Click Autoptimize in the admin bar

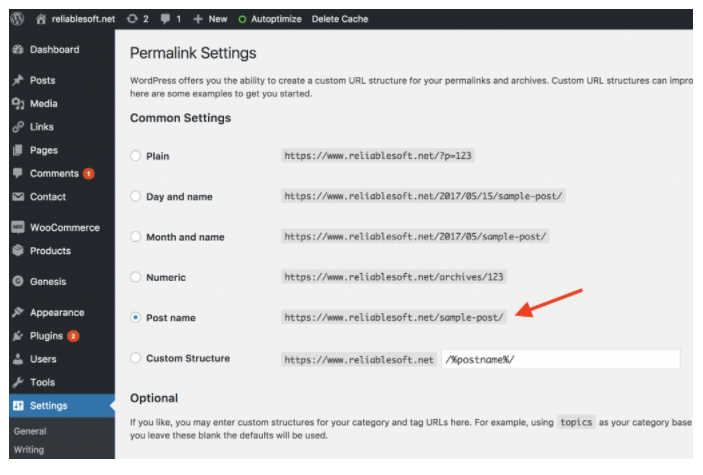(276, 19)
